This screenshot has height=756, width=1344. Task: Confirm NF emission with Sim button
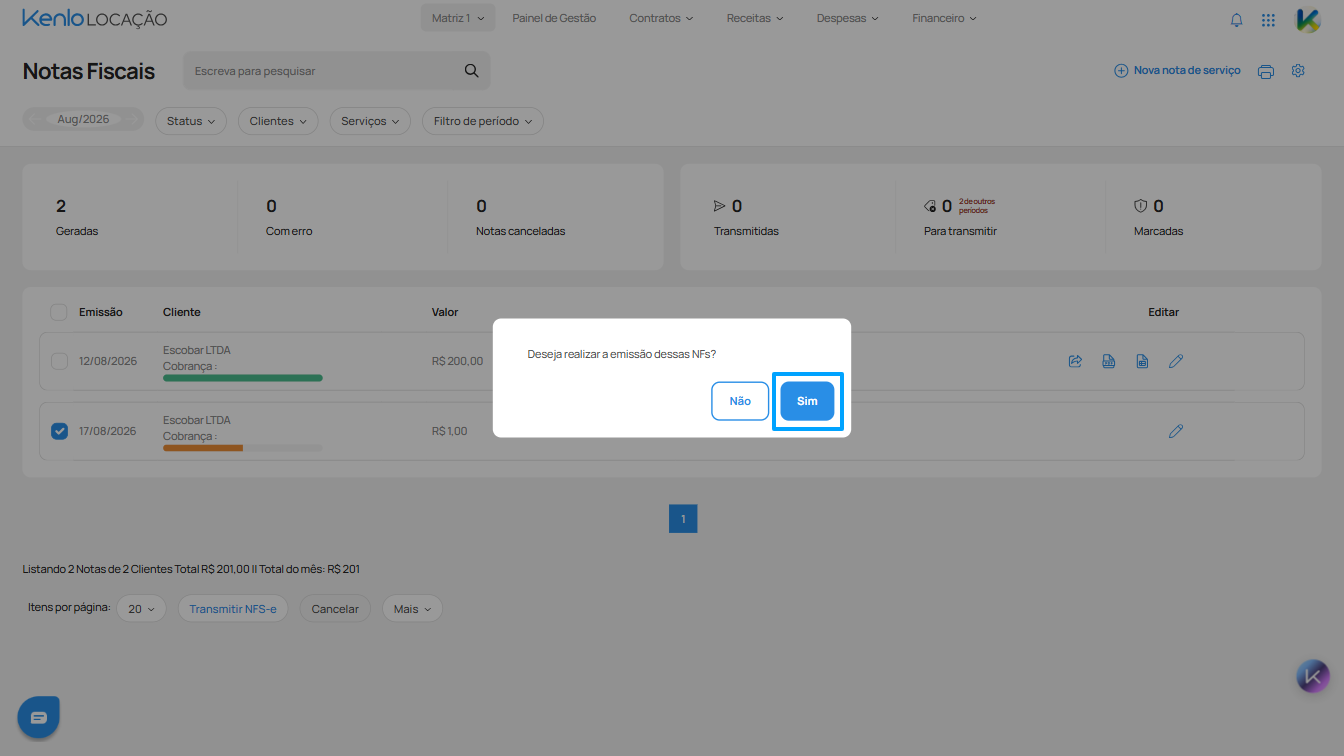pyautogui.click(x=807, y=401)
